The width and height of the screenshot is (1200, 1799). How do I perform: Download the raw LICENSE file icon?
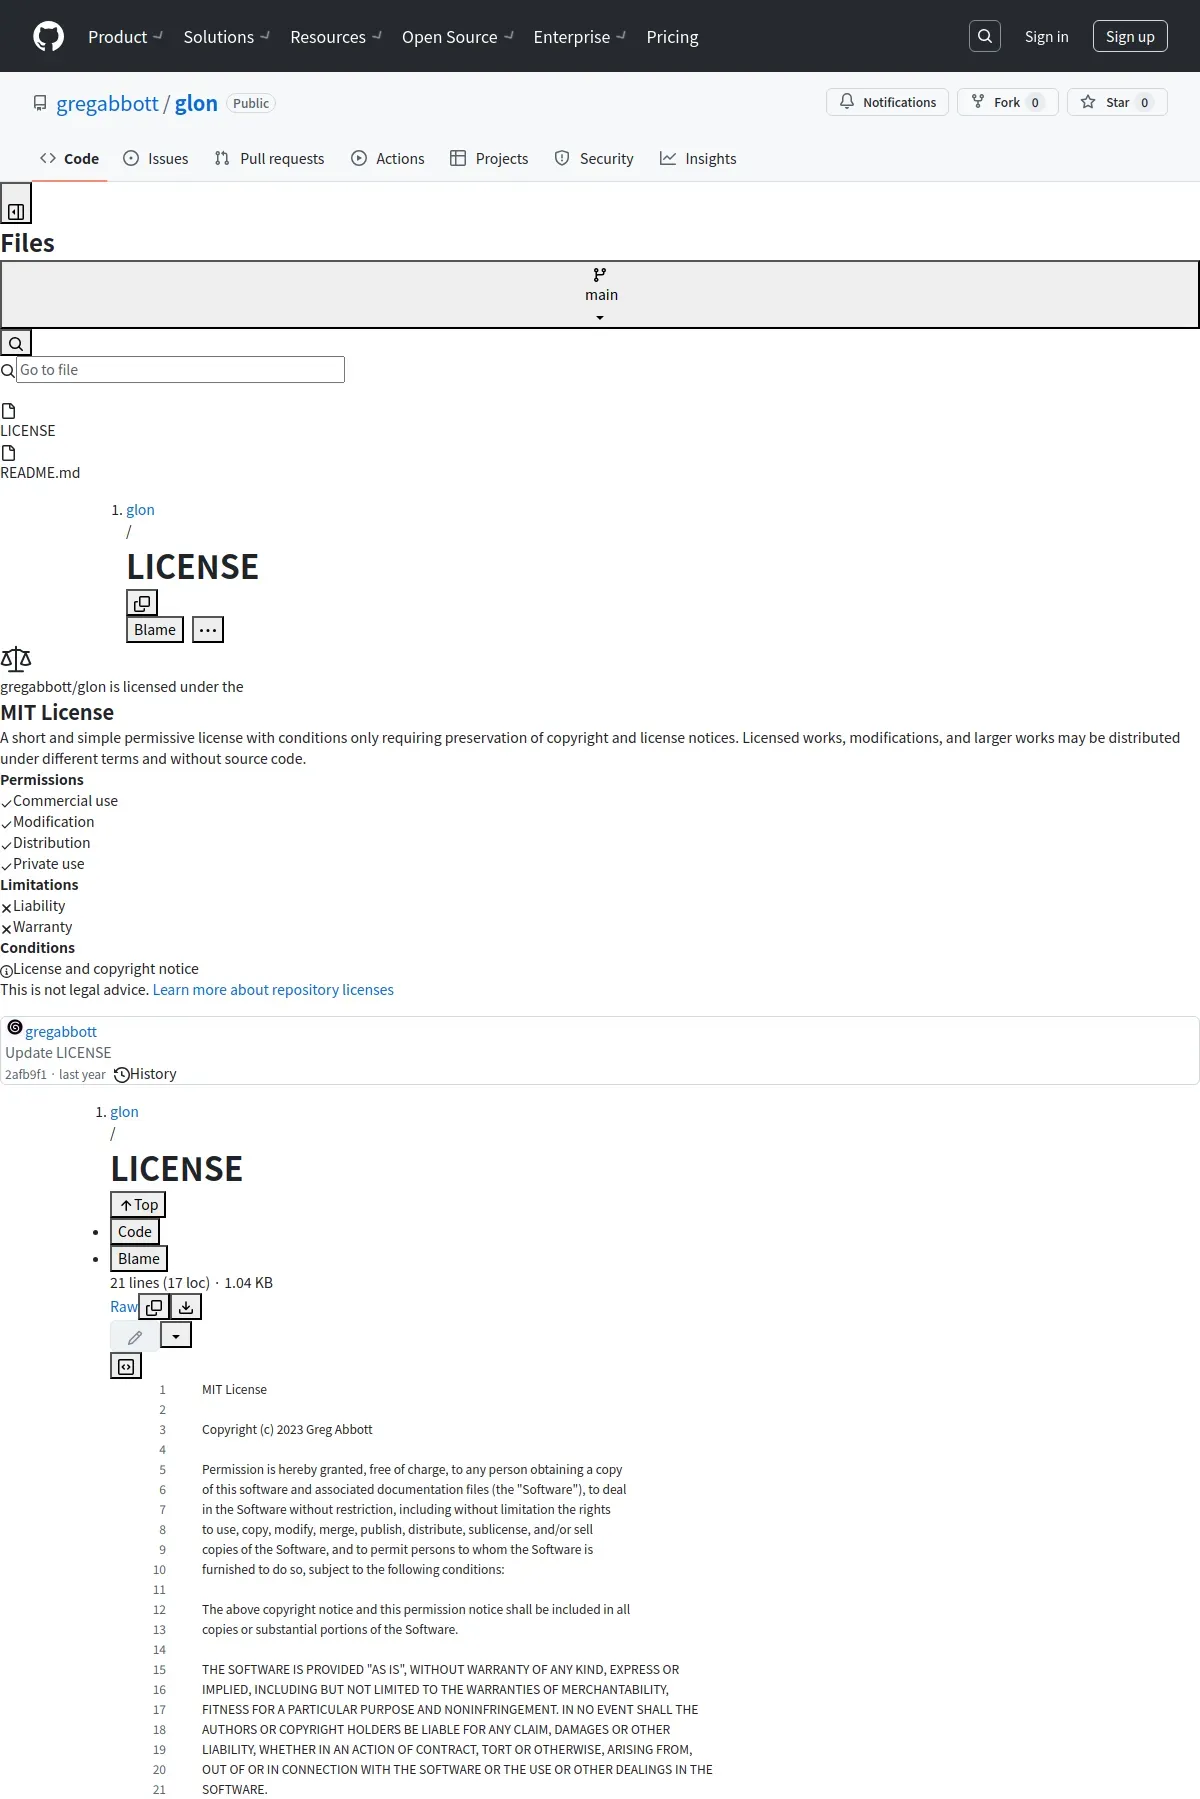186,1307
